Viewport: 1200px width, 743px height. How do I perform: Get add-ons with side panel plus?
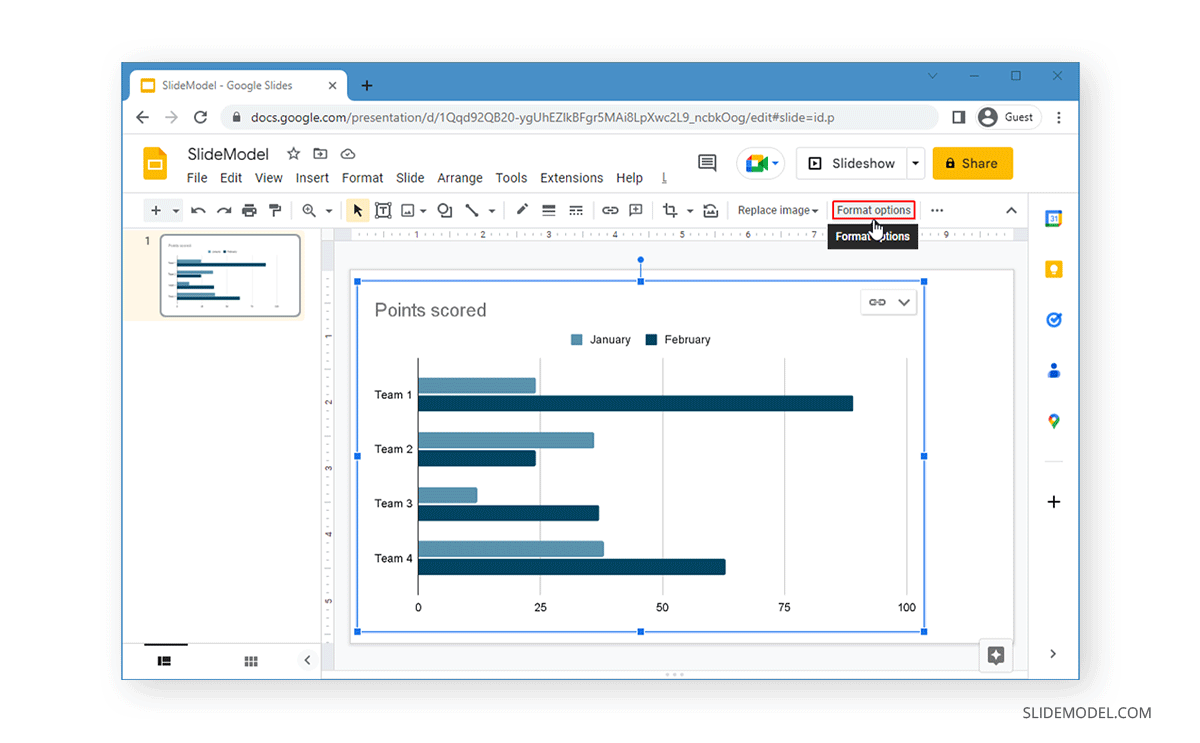[1053, 502]
